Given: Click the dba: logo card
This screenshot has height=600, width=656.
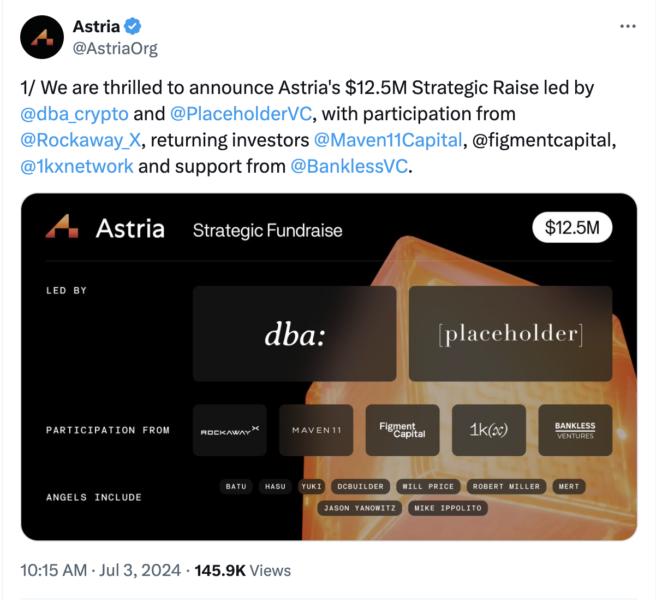Looking at the screenshot, I should coord(295,333).
